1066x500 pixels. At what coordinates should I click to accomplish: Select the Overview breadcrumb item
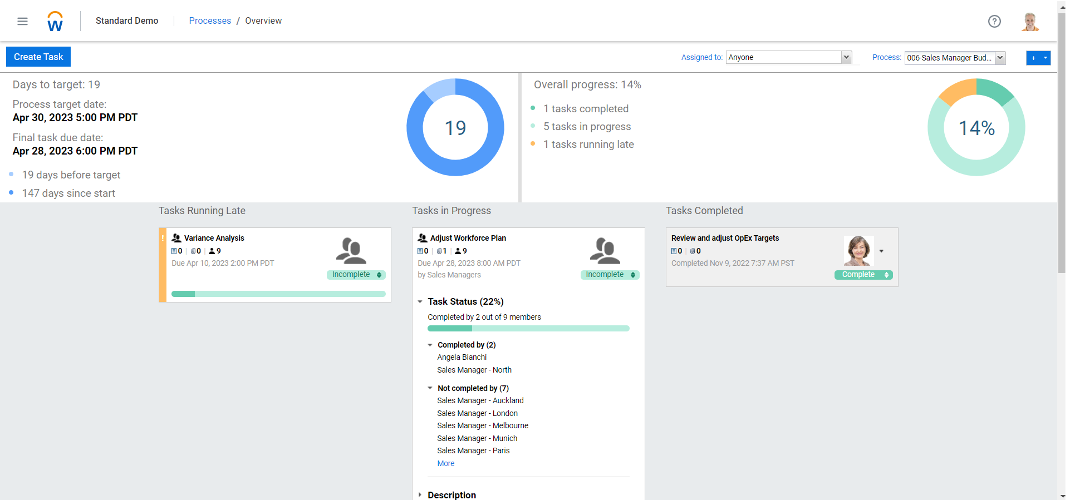click(x=263, y=21)
